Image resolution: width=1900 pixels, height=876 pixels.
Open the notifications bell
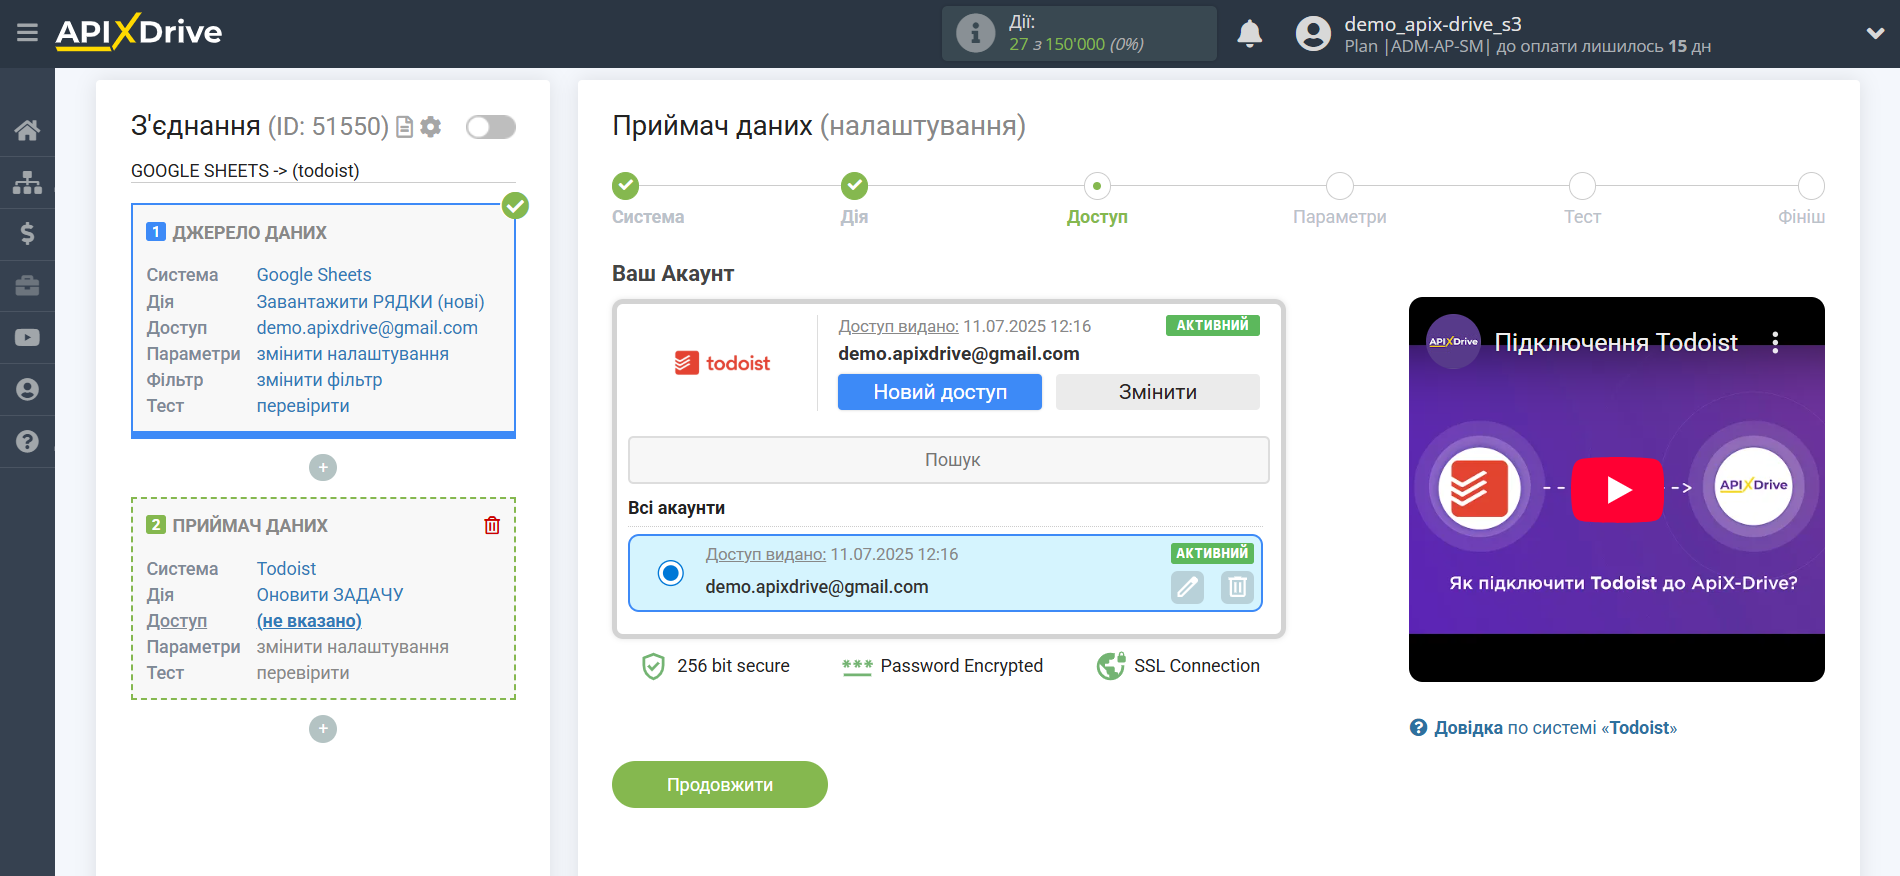pyautogui.click(x=1249, y=34)
